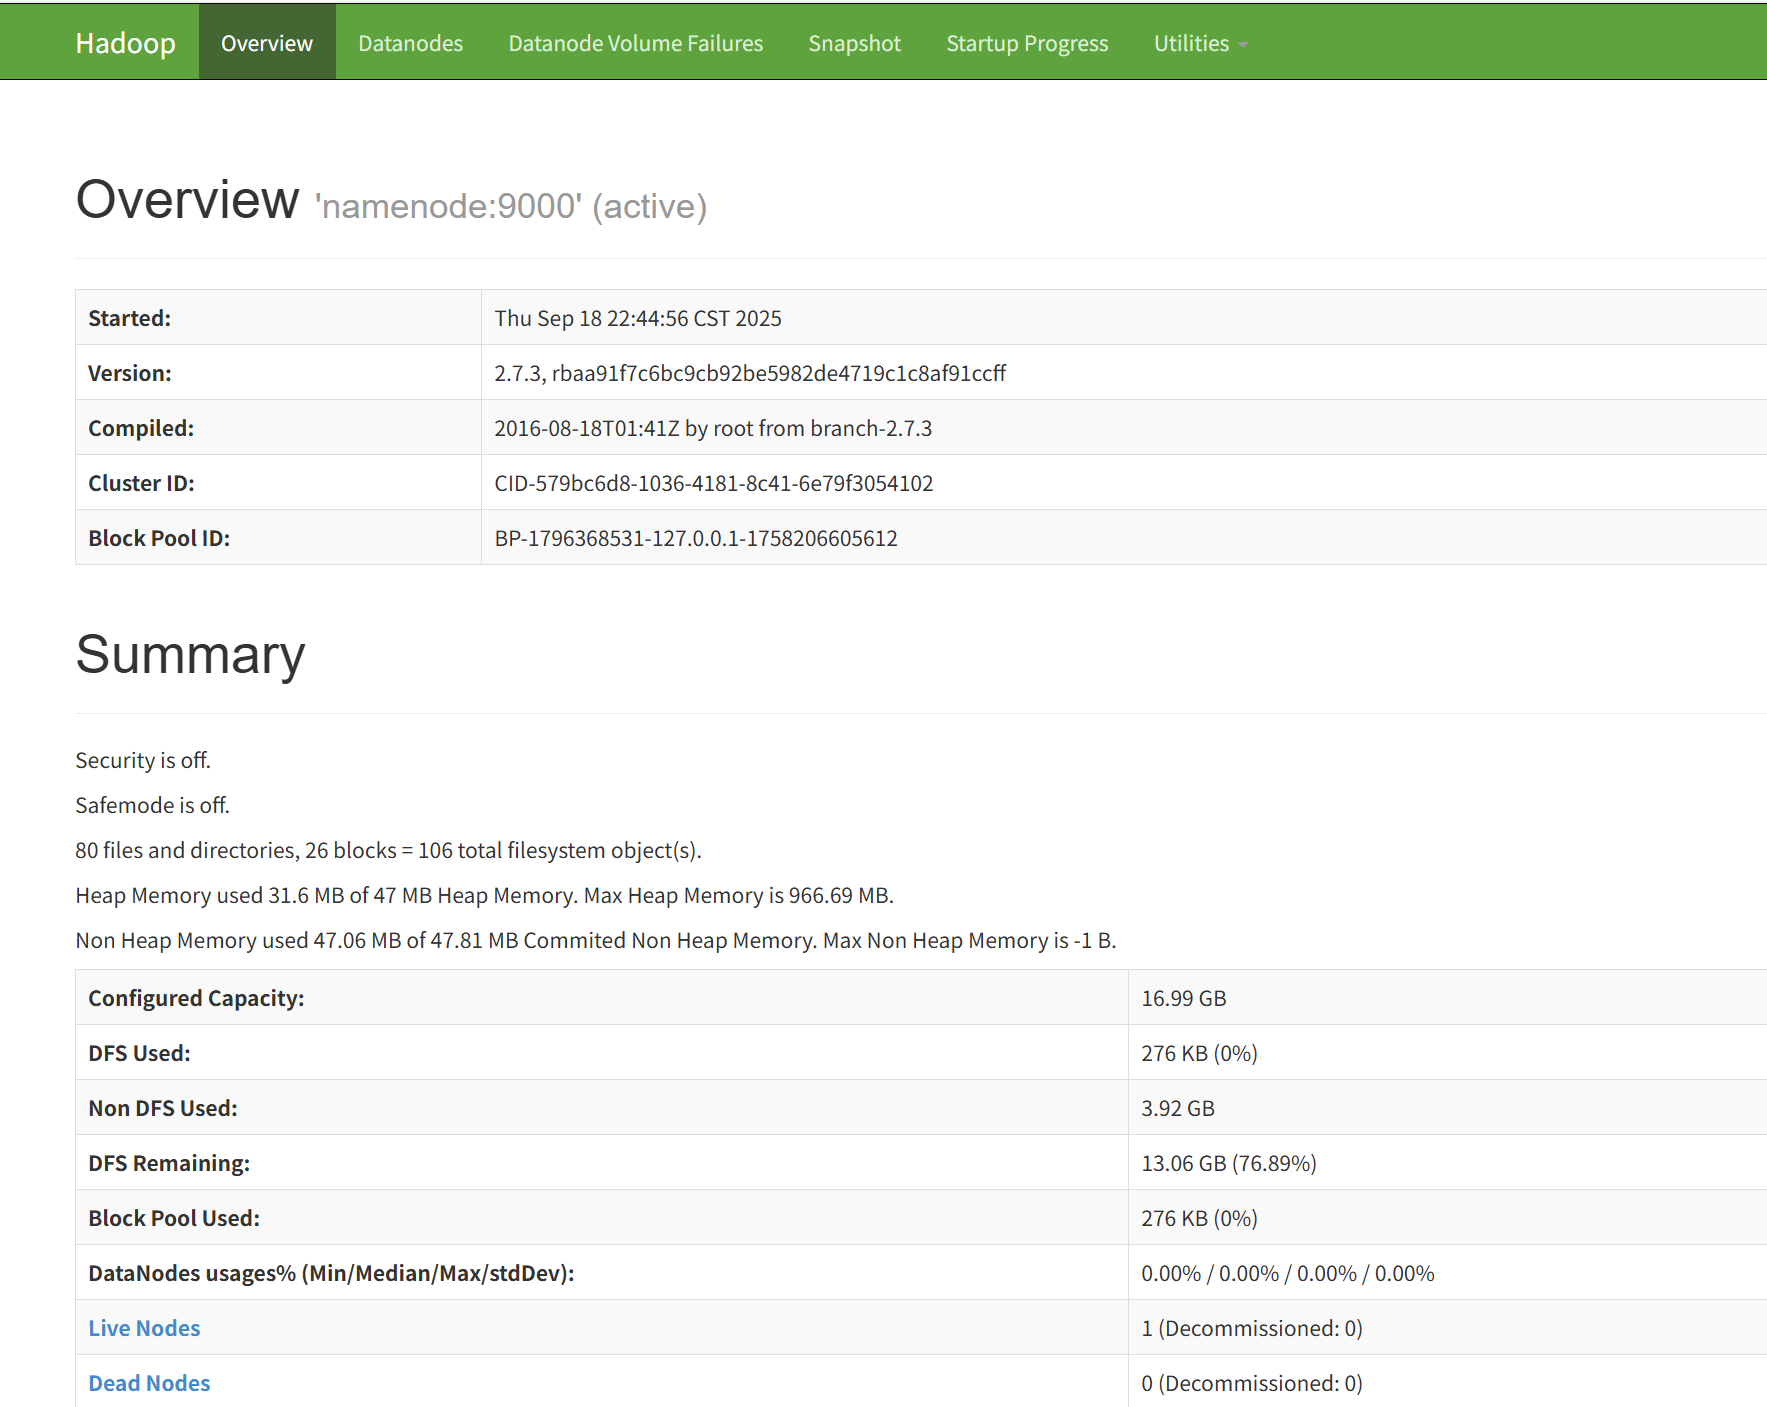
Task: Click the 'Configured Capacity:' label
Action: [x=196, y=998]
